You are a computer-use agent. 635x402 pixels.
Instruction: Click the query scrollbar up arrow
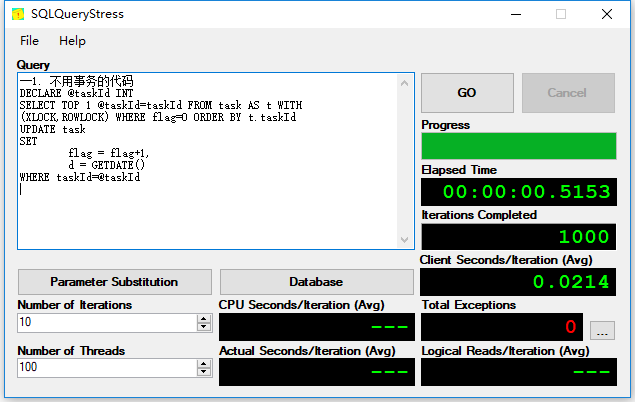[405, 83]
